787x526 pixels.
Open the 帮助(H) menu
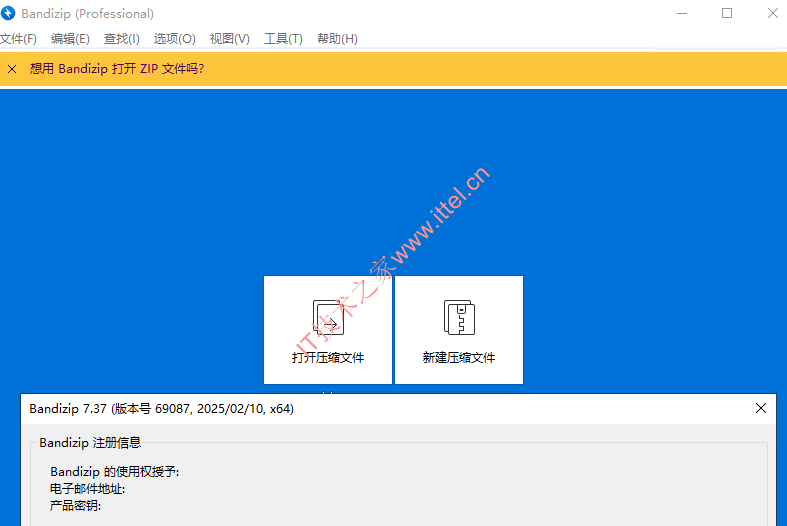pyautogui.click(x=337, y=39)
